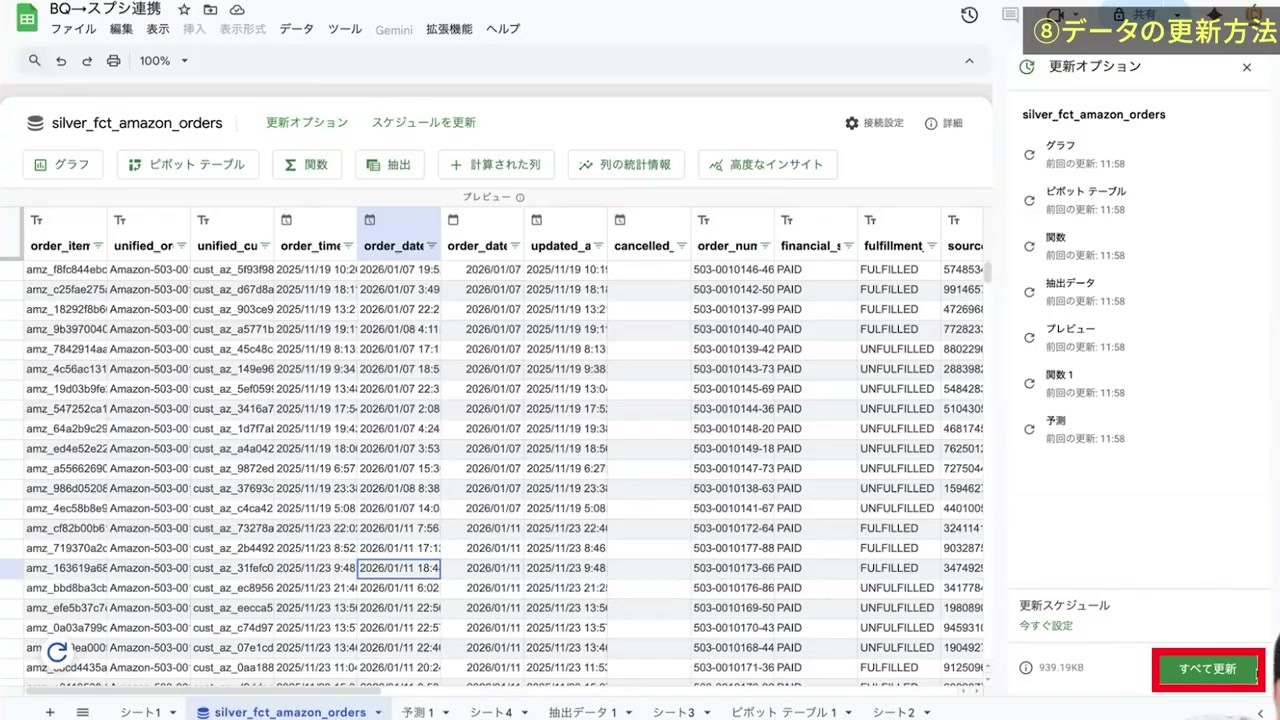Click the 更新オプション link
This screenshot has height=720, width=1280.
click(307, 122)
